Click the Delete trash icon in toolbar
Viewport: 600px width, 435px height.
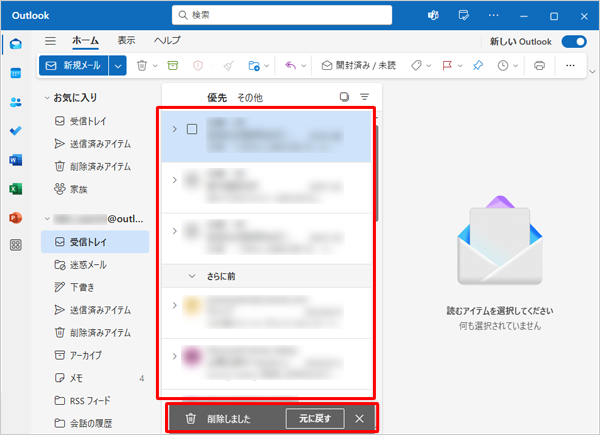point(142,66)
